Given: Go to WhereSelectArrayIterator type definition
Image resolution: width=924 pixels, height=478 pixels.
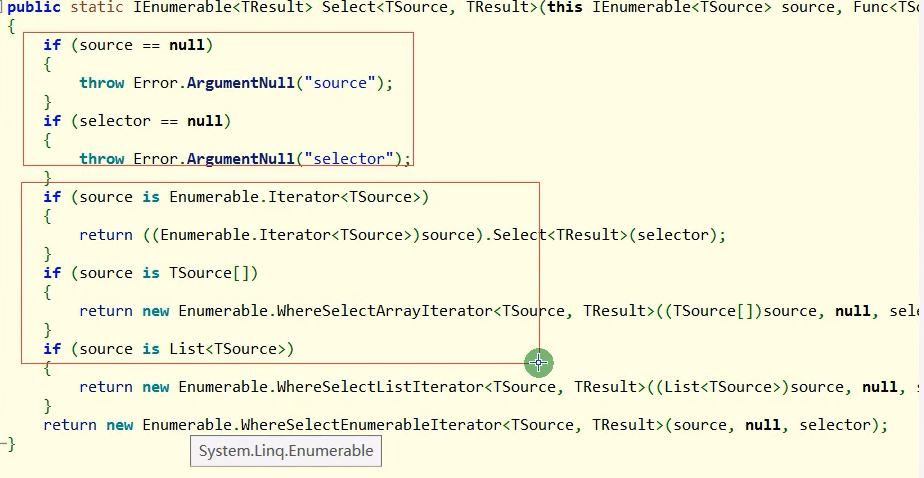Looking at the screenshot, I should click(384, 311).
